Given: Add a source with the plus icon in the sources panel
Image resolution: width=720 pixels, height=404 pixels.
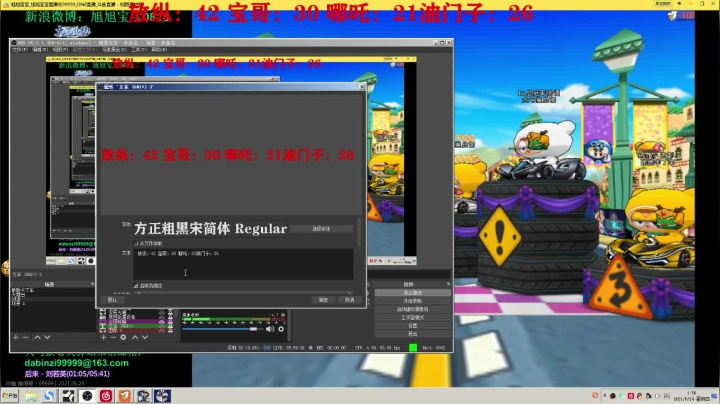Looking at the screenshot, I should click(104, 337).
